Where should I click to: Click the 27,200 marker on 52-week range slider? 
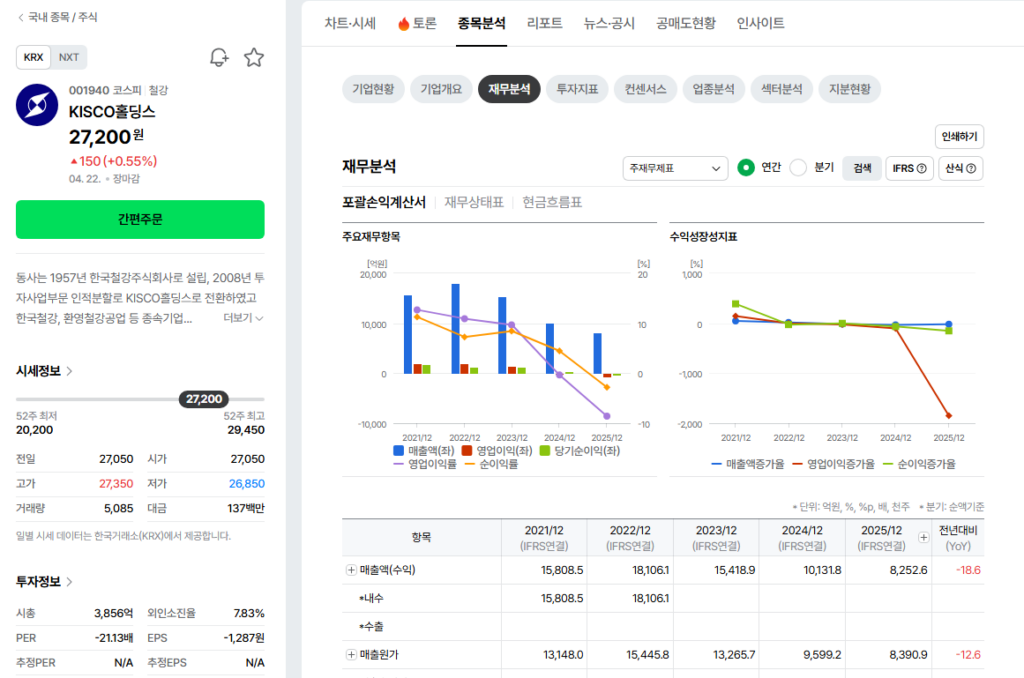(x=204, y=399)
